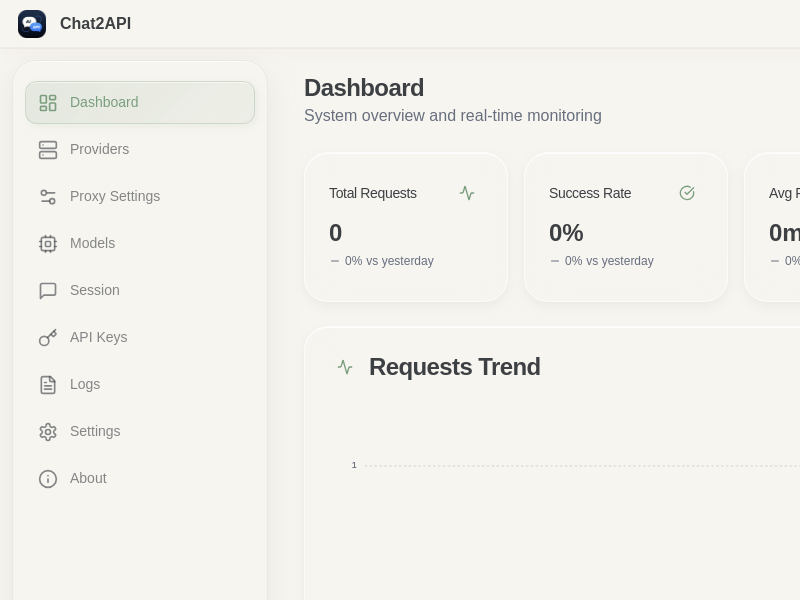Click the Dashboard page heading
800x600 pixels.
pos(364,88)
